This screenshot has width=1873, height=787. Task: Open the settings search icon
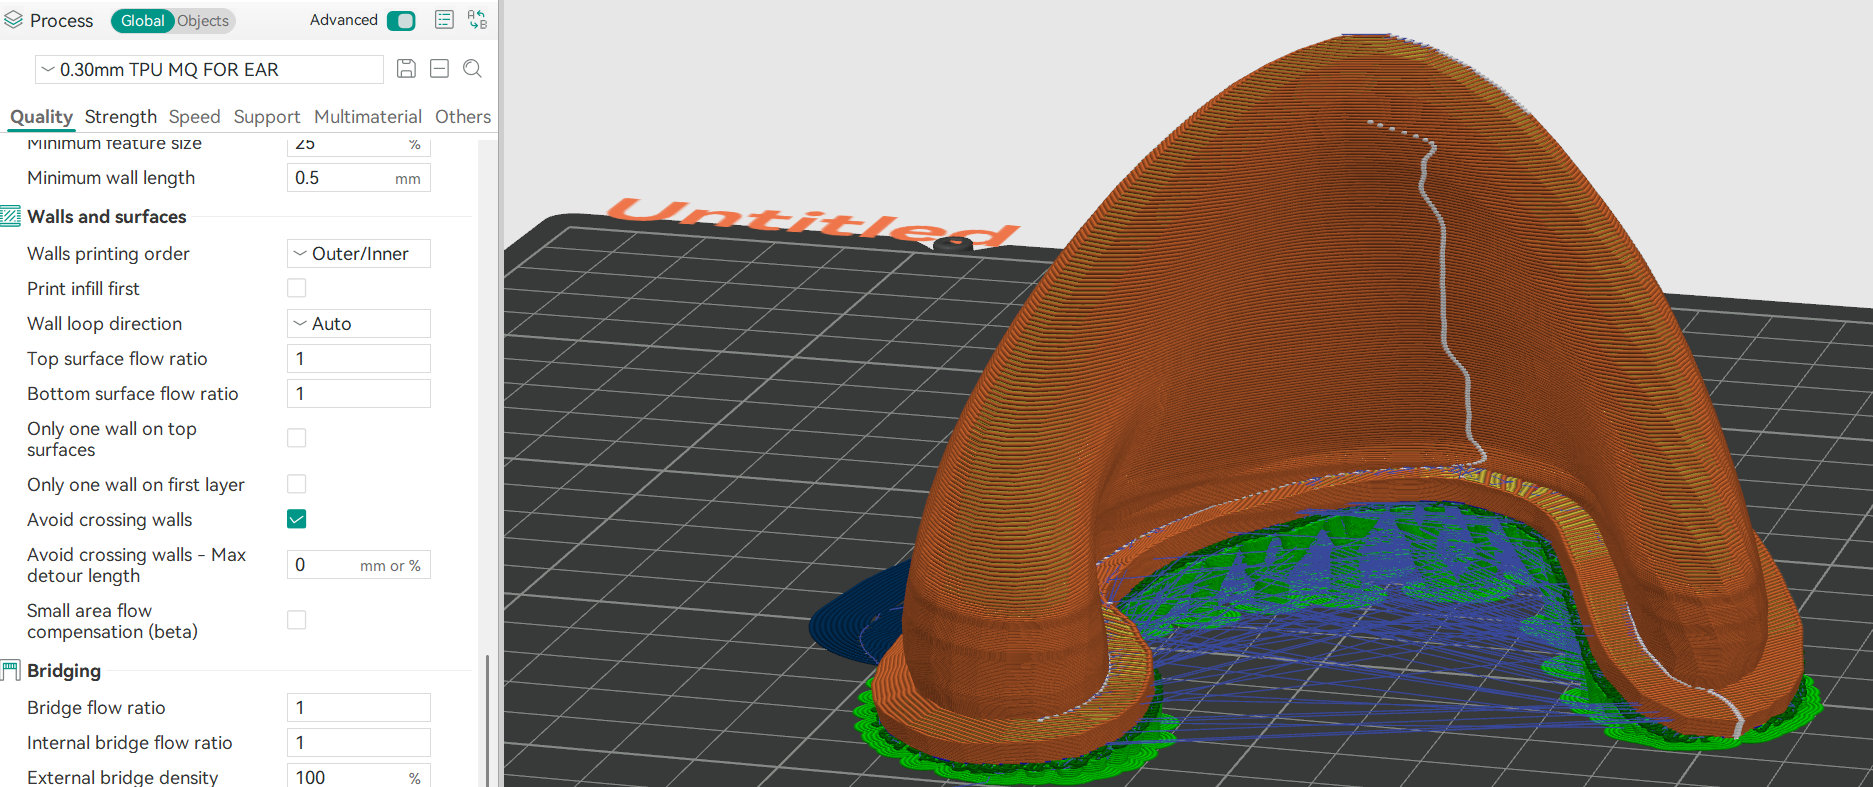coord(473,69)
